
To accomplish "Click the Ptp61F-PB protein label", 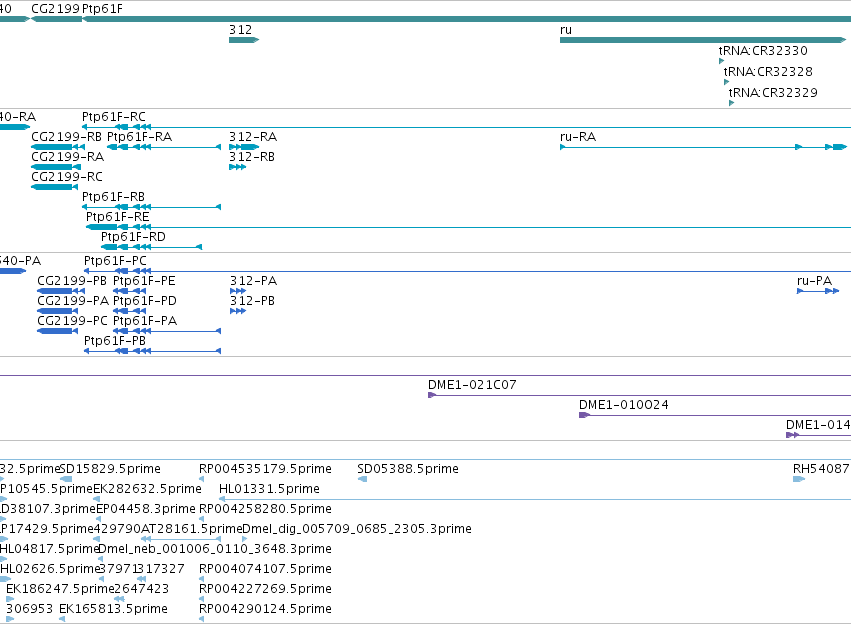I will 115,341.
